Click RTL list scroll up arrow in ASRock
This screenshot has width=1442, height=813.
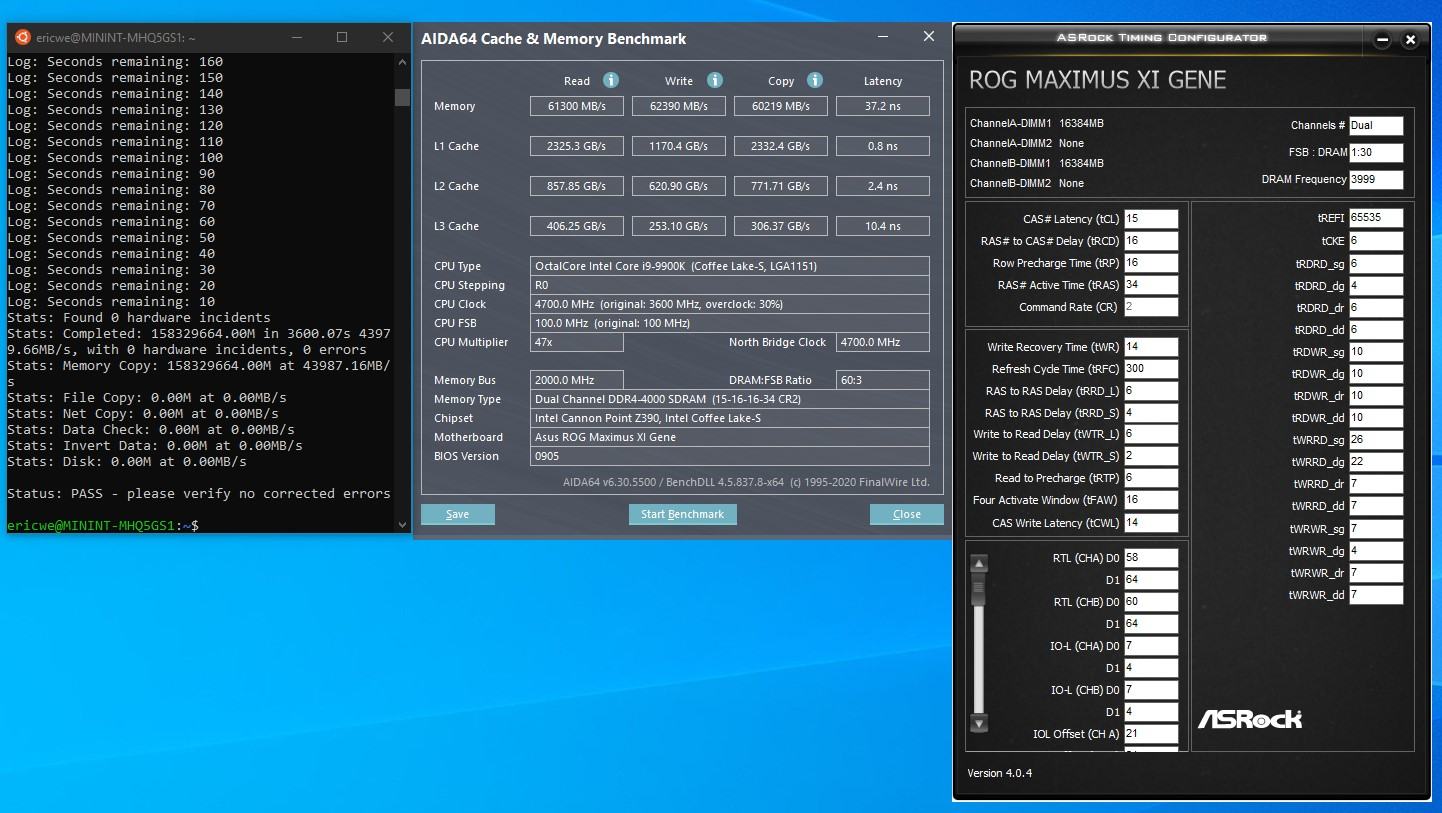click(979, 564)
